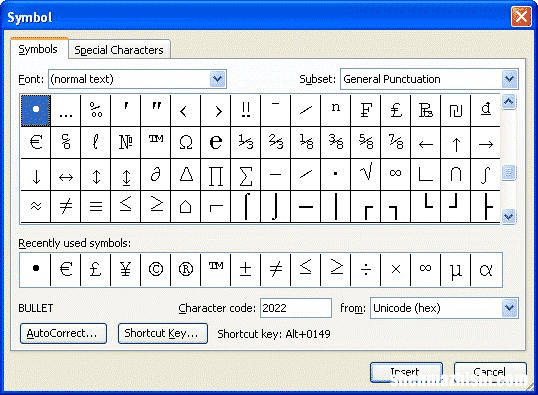Screen dimensions: 538x395
Task: Choose the one-third fraction symbol
Action: (x=246, y=142)
